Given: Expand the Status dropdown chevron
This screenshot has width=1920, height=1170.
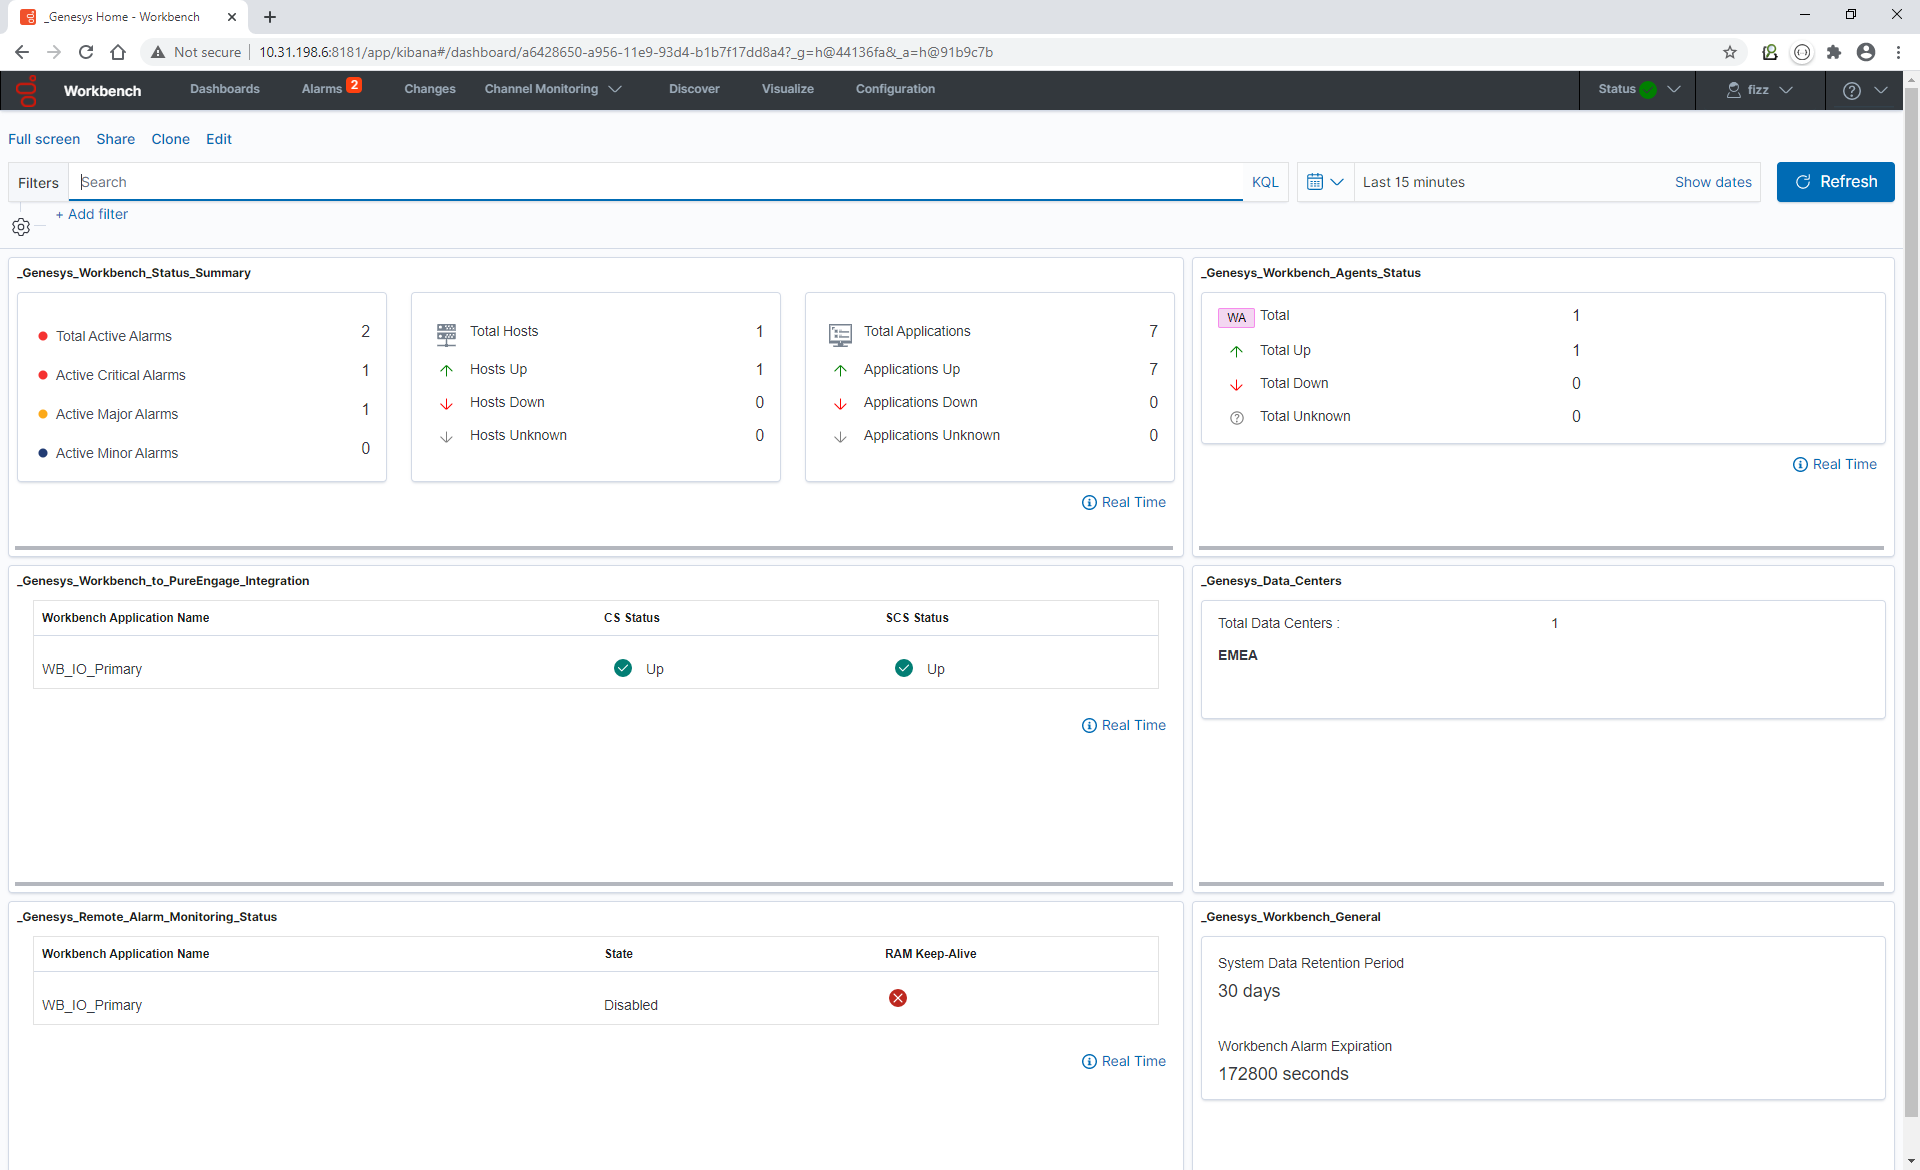Looking at the screenshot, I should (1673, 89).
